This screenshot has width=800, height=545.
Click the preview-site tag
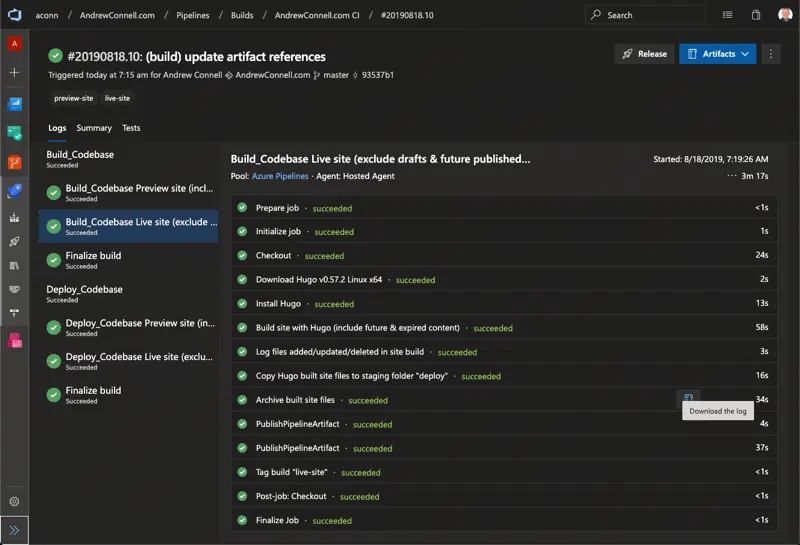[x=73, y=98]
